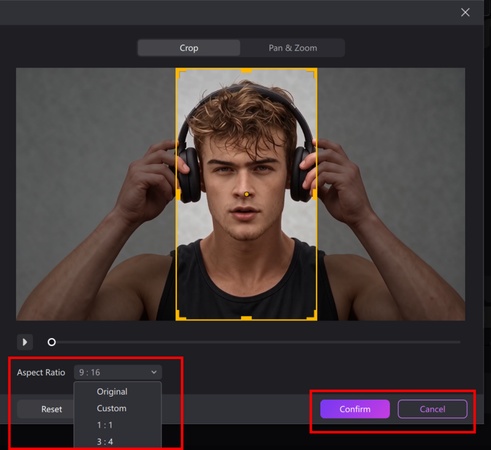Close the crop dialog with the X icon
The image size is (491, 450).
pyautogui.click(x=465, y=13)
